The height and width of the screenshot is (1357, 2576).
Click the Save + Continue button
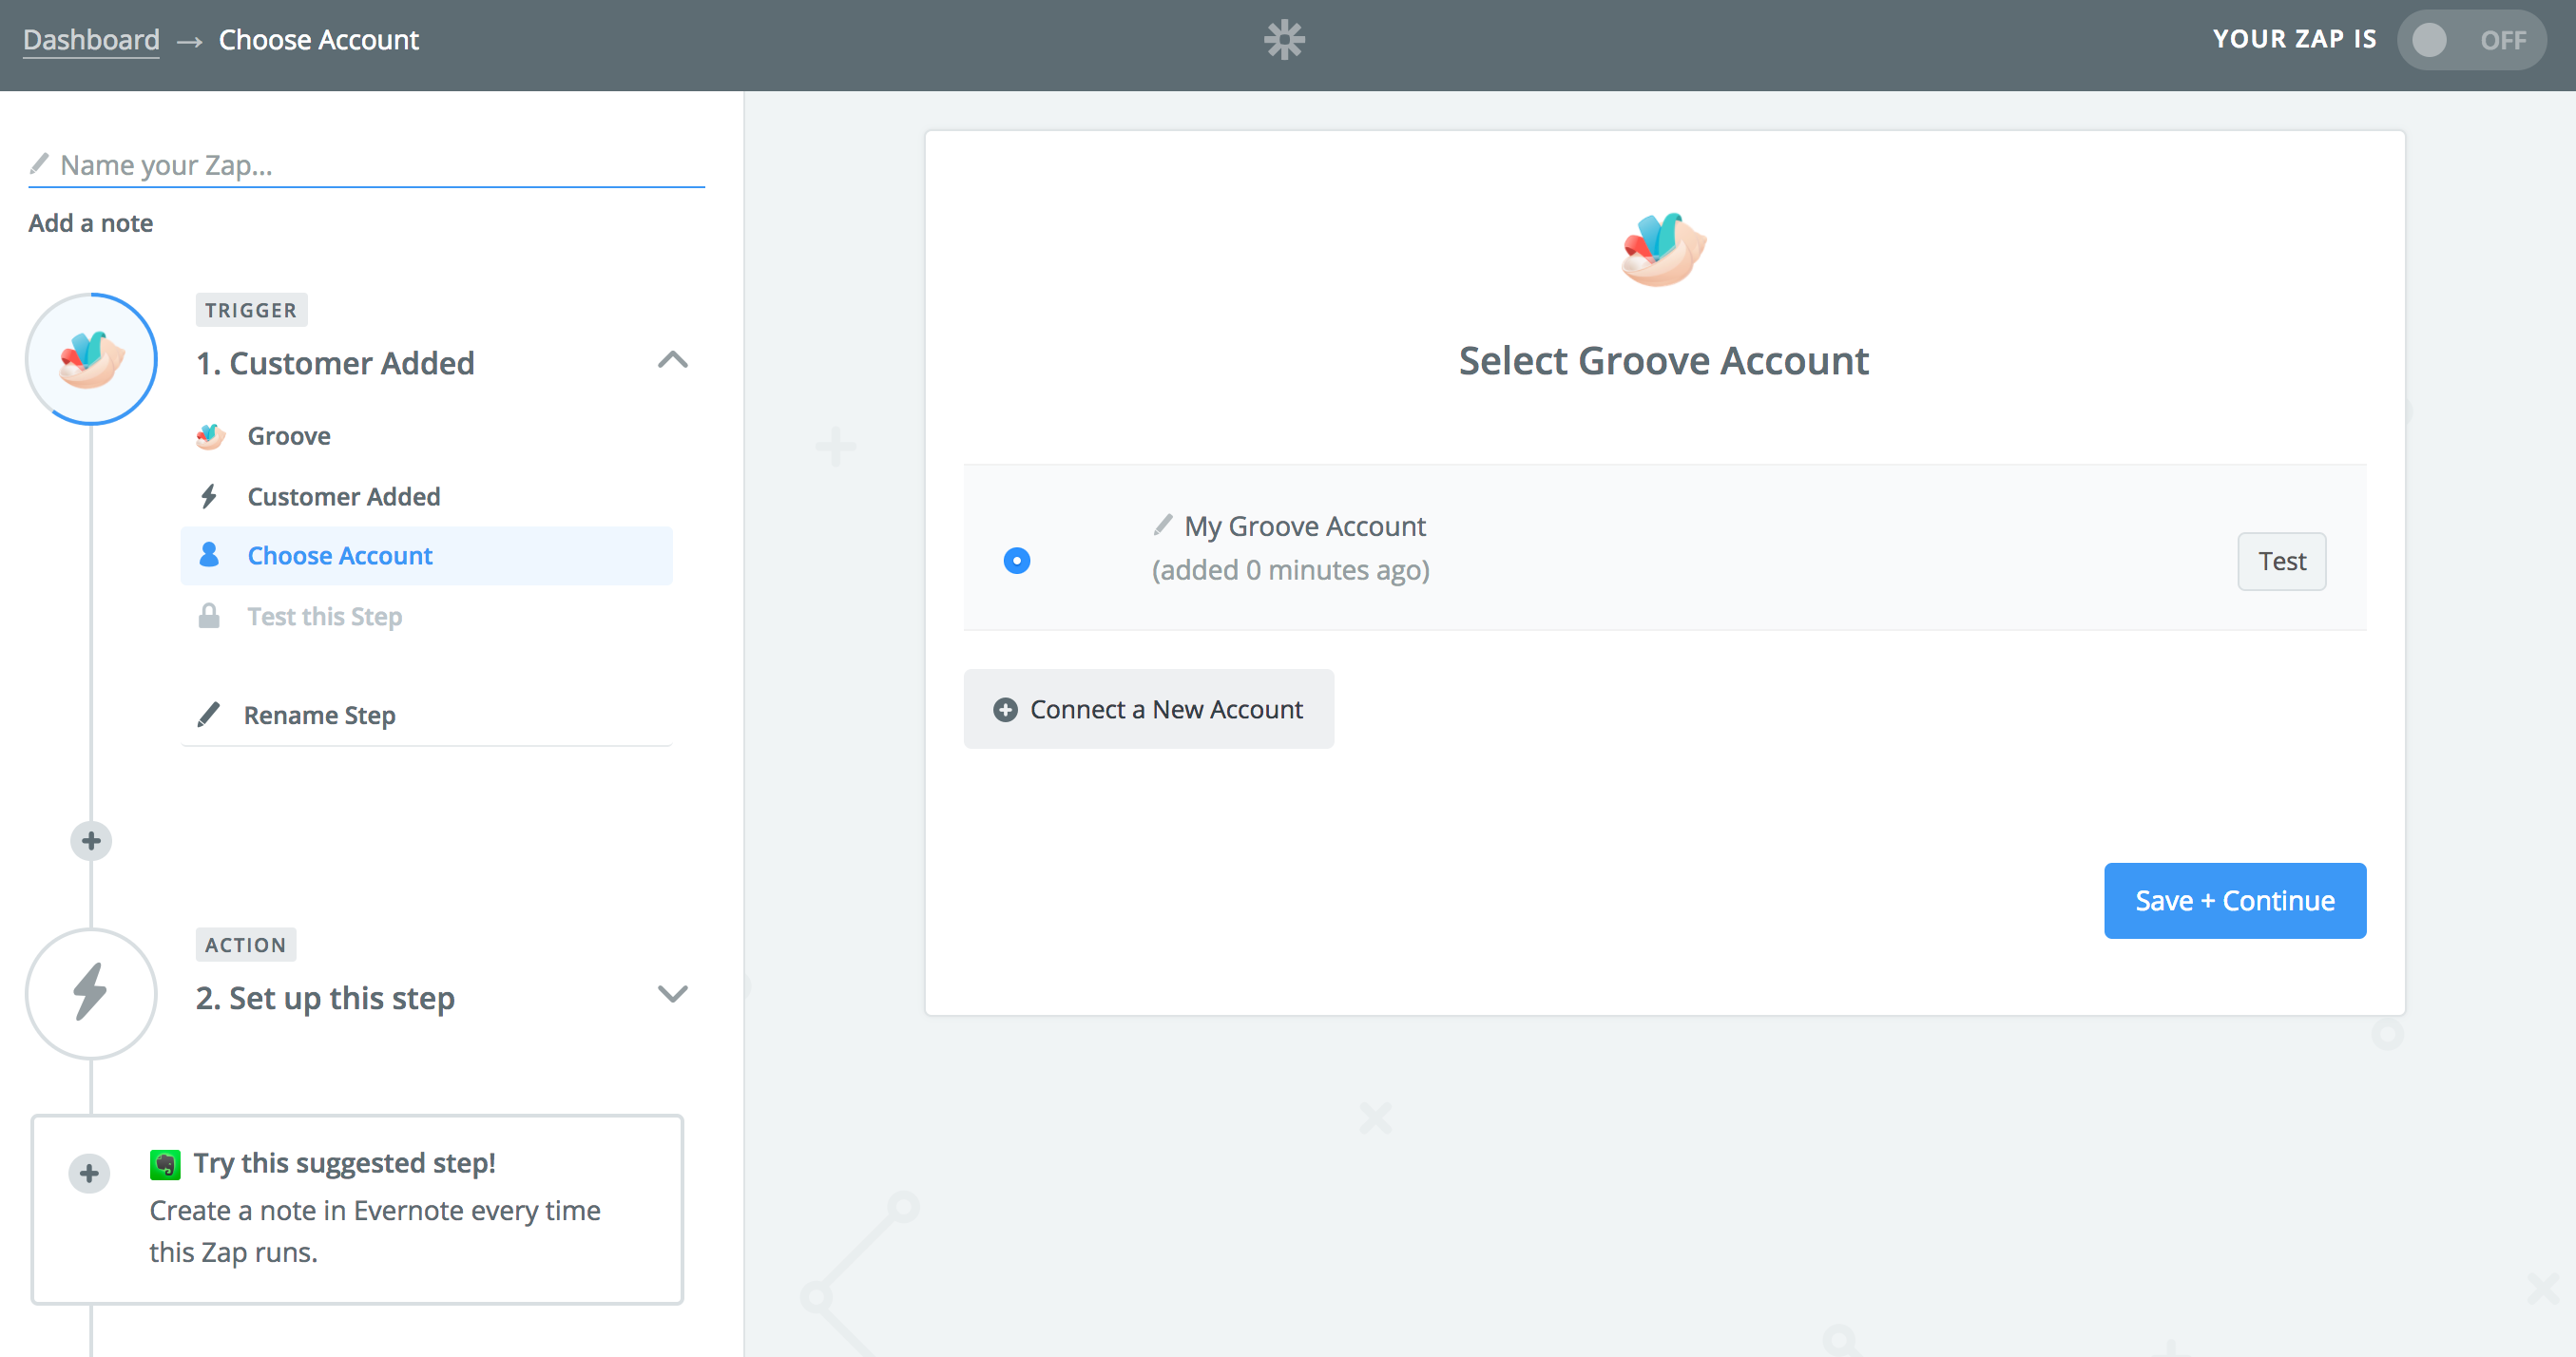click(x=2234, y=901)
